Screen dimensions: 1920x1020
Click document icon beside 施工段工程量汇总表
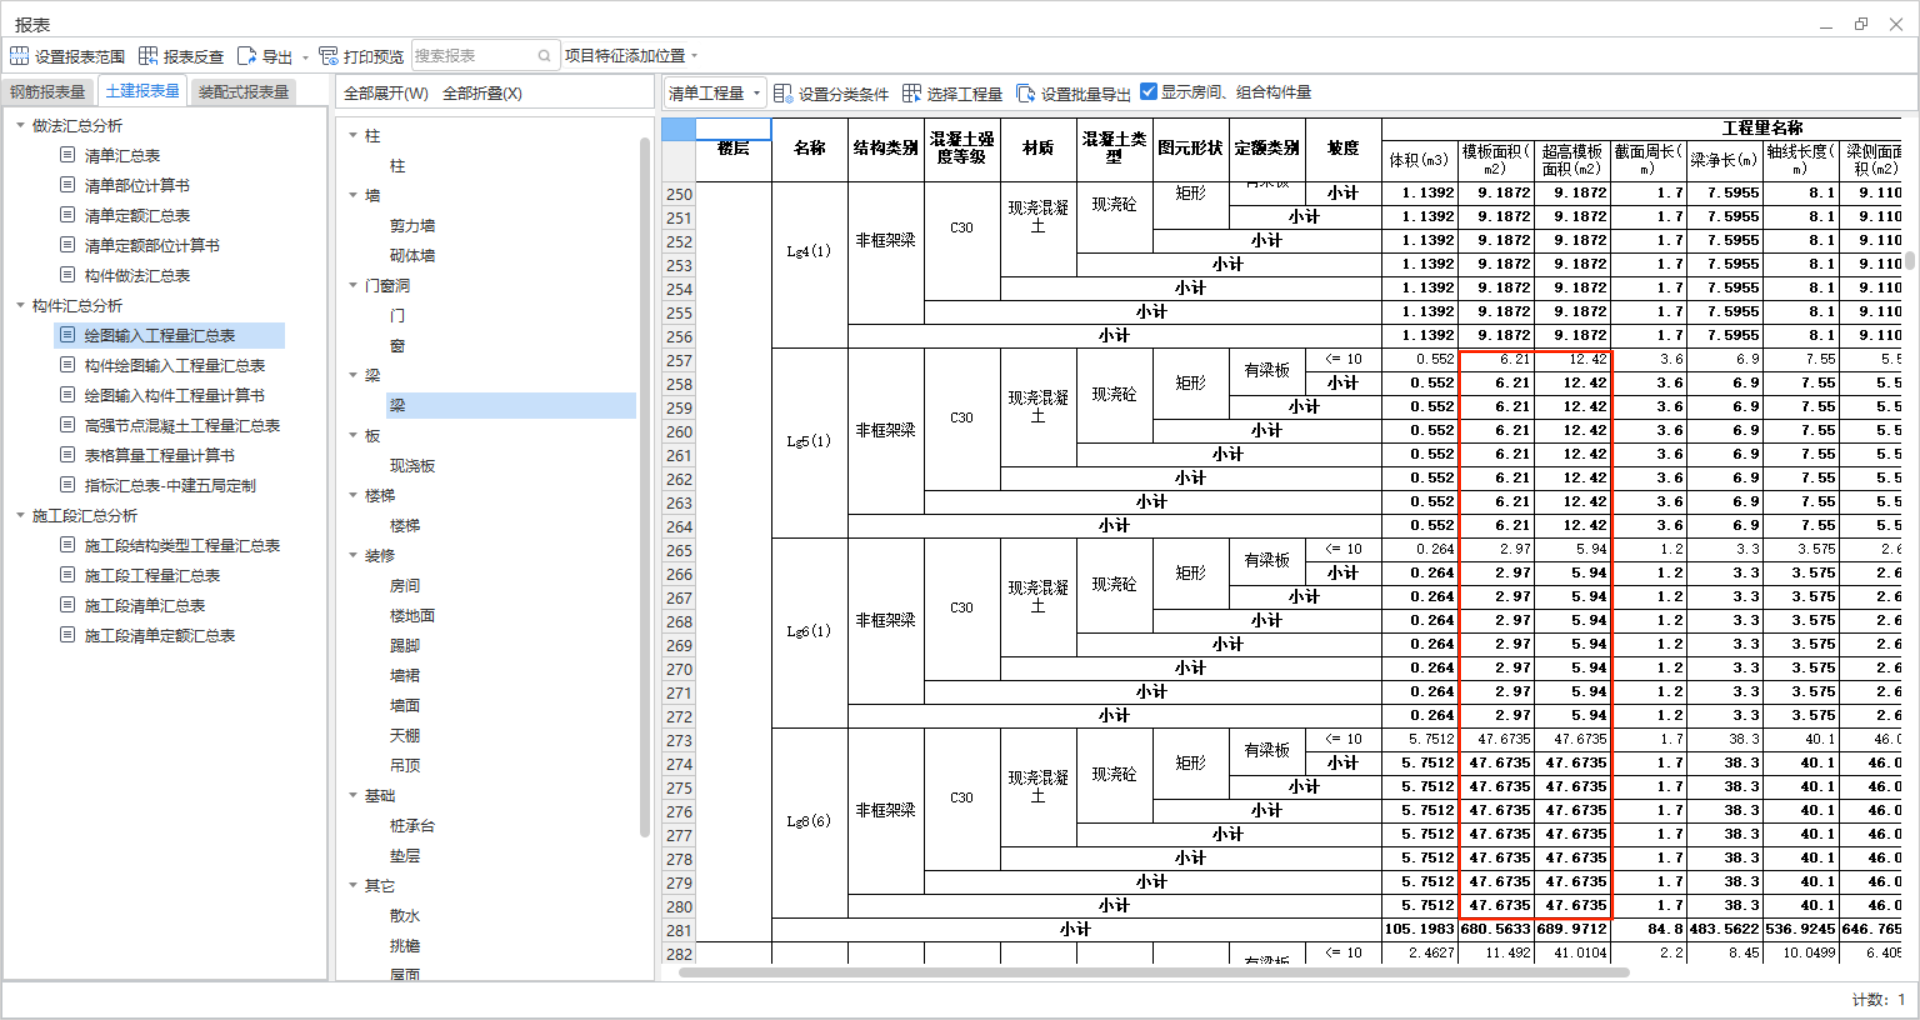(67, 575)
